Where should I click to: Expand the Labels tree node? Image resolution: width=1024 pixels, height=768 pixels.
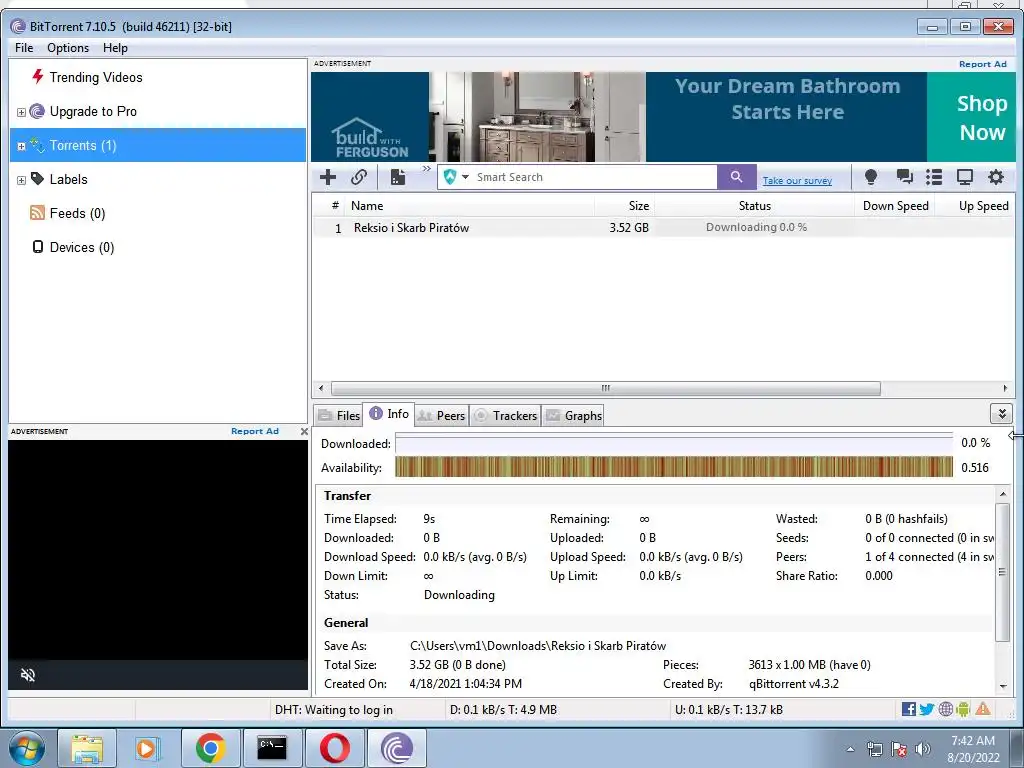click(x=21, y=180)
